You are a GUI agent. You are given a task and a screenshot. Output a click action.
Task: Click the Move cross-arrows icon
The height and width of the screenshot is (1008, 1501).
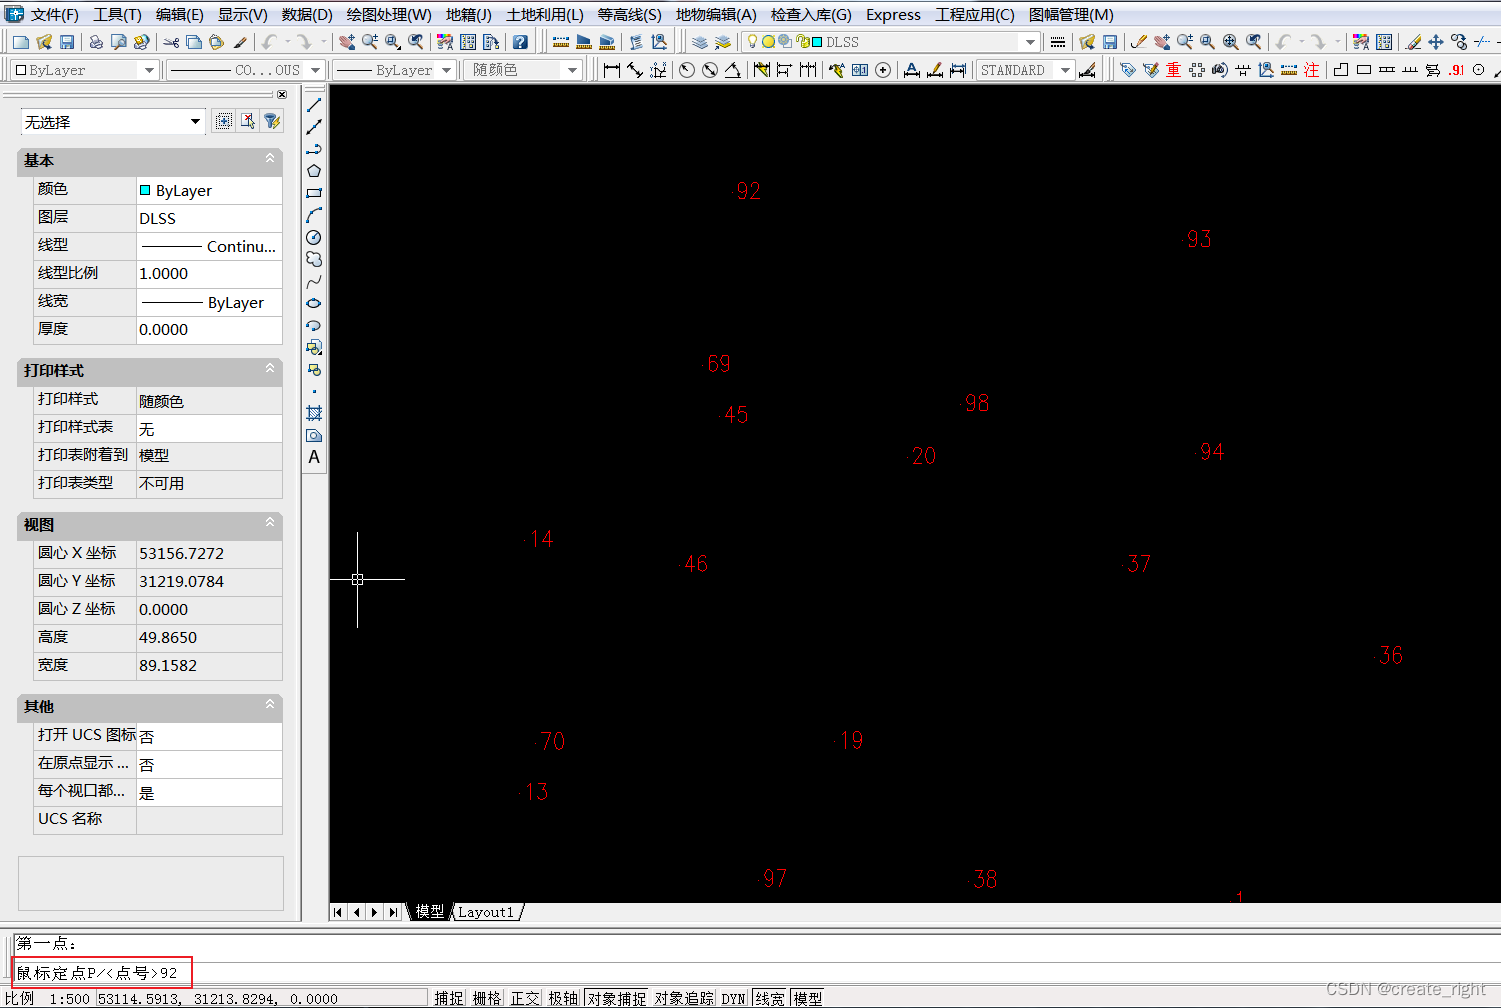(x=1436, y=42)
